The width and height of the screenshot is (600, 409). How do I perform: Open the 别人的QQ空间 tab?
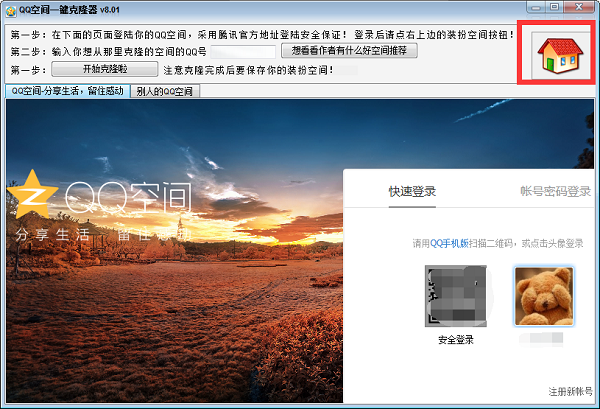pyautogui.click(x=165, y=91)
